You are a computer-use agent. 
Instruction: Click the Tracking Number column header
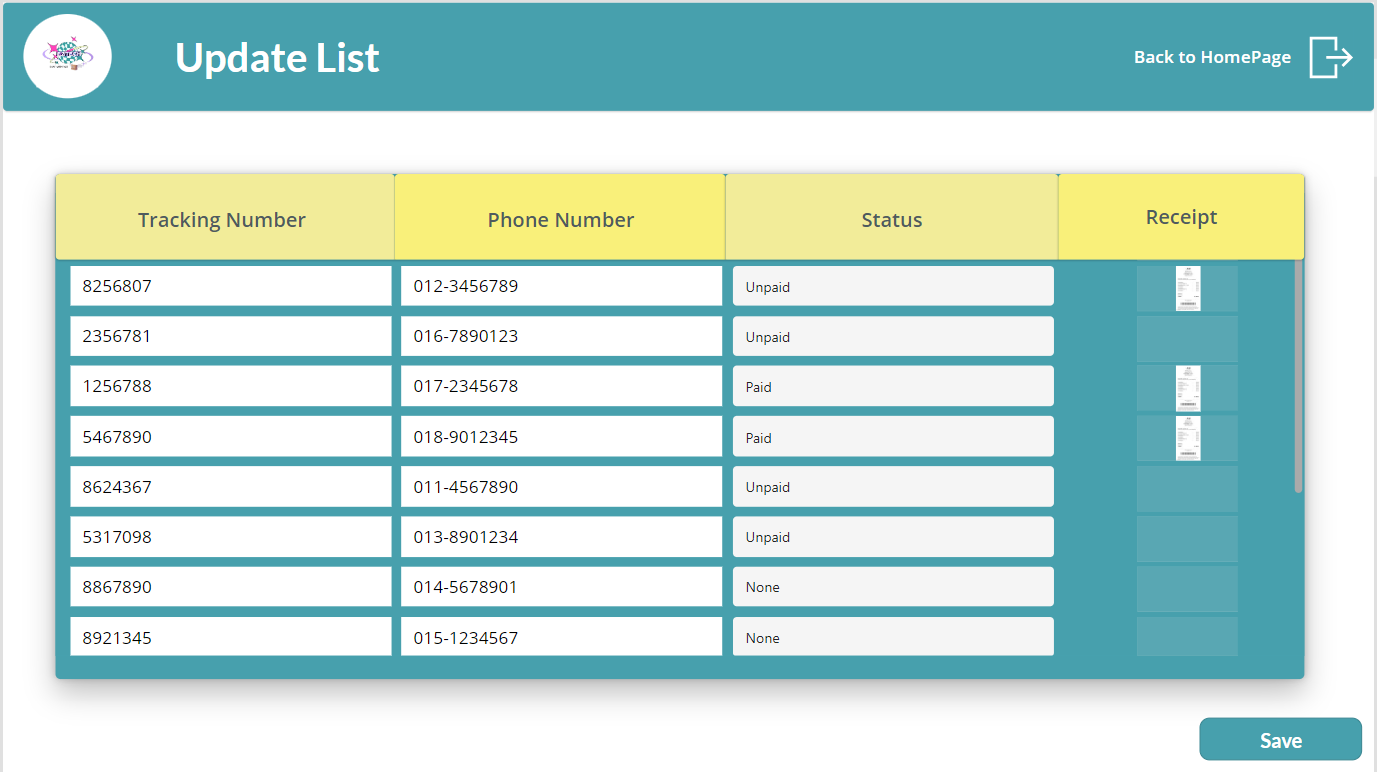(222, 219)
